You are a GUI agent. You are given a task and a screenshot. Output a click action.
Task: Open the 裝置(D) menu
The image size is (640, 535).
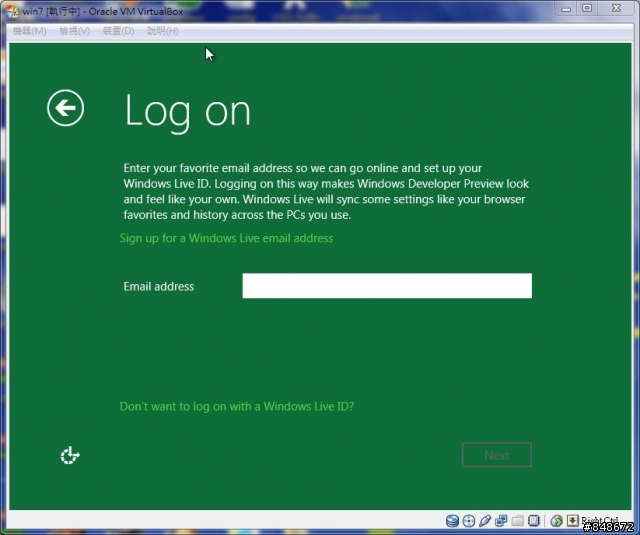[118, 31]
